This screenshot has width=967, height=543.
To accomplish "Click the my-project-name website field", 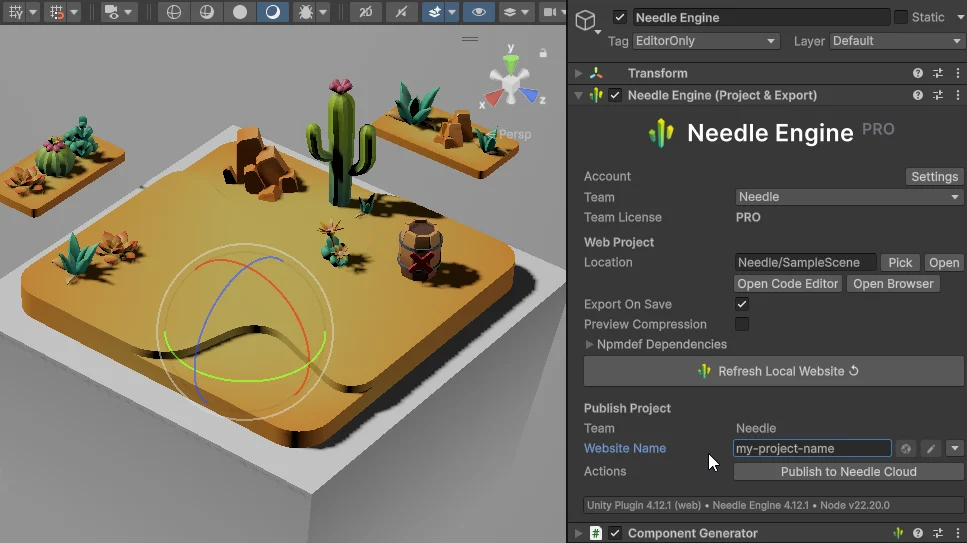I will pyautogui.click(x=812, y=449).
